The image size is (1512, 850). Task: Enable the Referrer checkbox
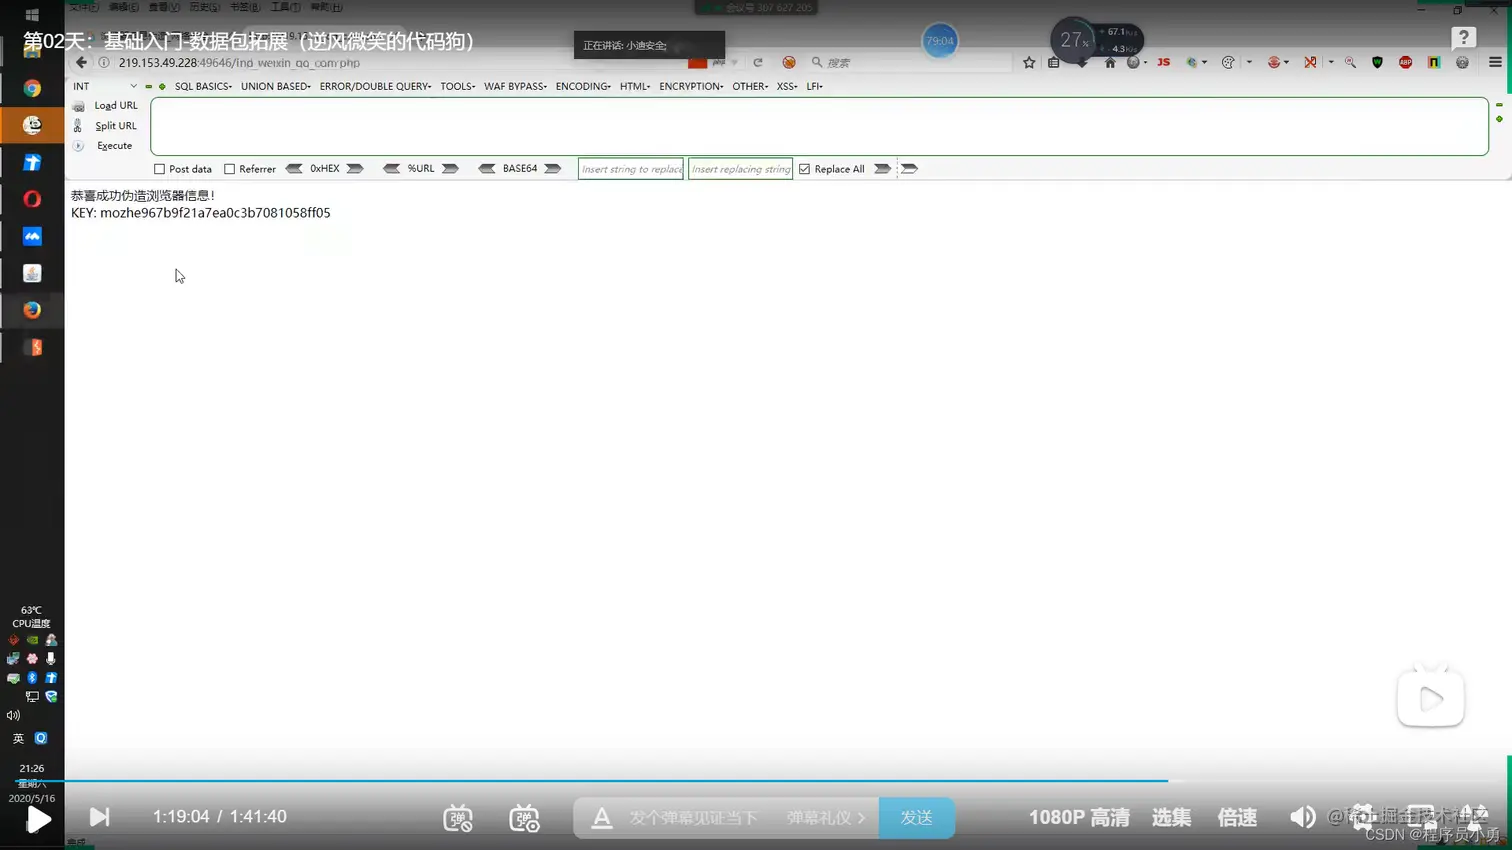[229, 169]
